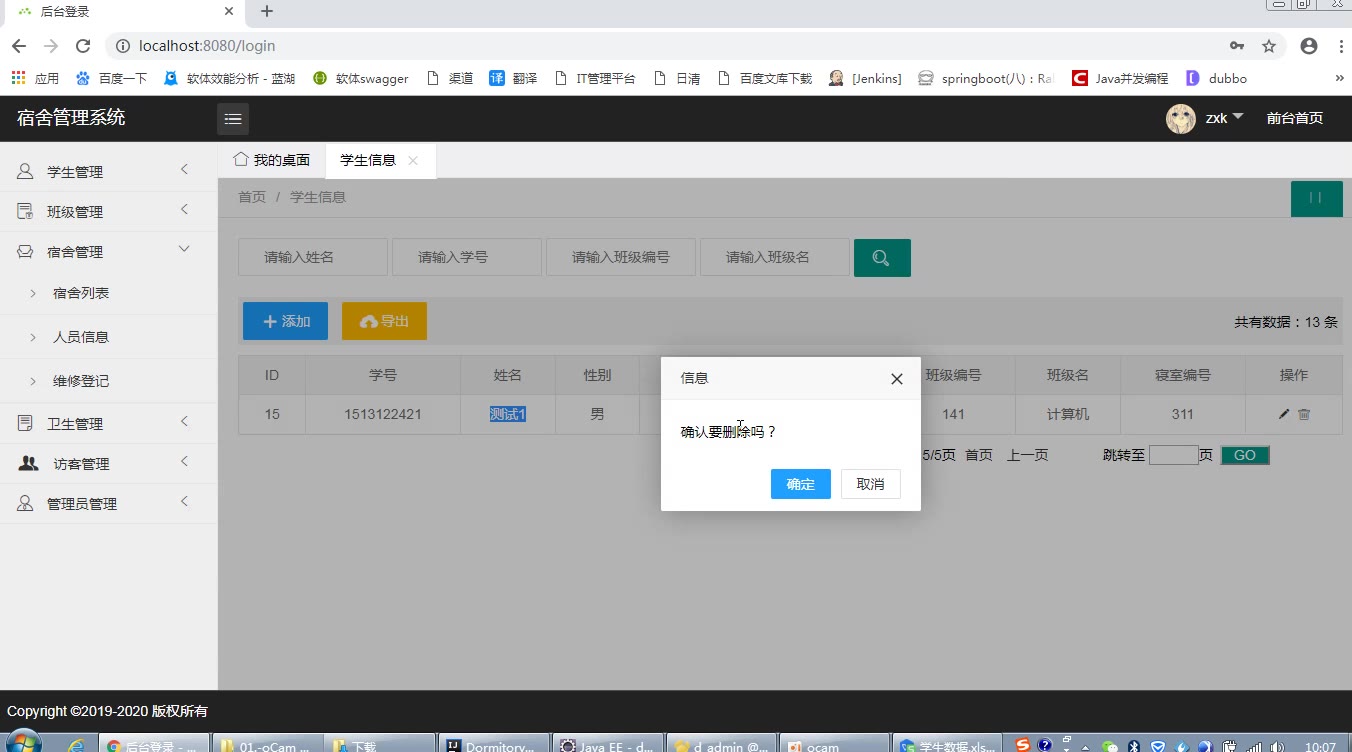
Task: Click the trash delete icon in row 15
Action: point(1304,414)
